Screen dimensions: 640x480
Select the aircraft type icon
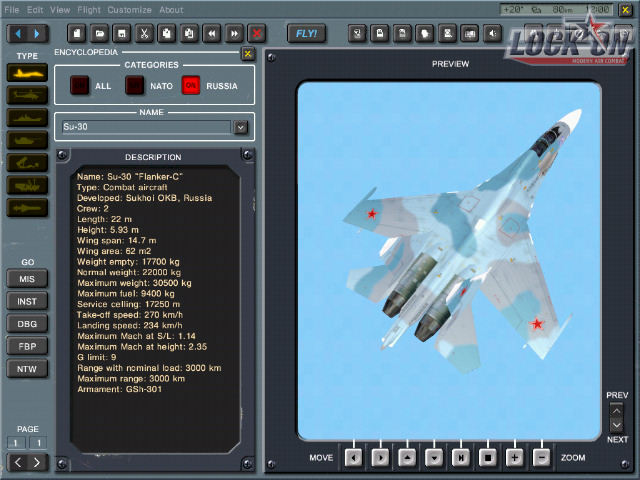pyautogui.click(x=26, y=72)
